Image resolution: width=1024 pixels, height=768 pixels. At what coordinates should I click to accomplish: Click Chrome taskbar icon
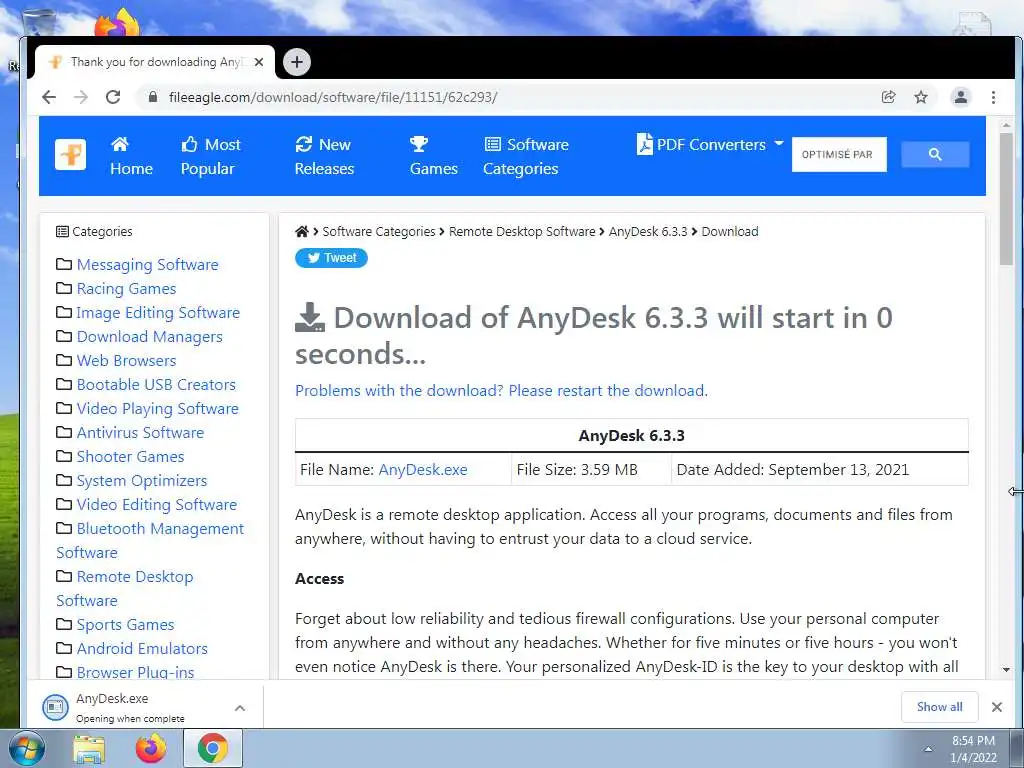click(213, 748)
